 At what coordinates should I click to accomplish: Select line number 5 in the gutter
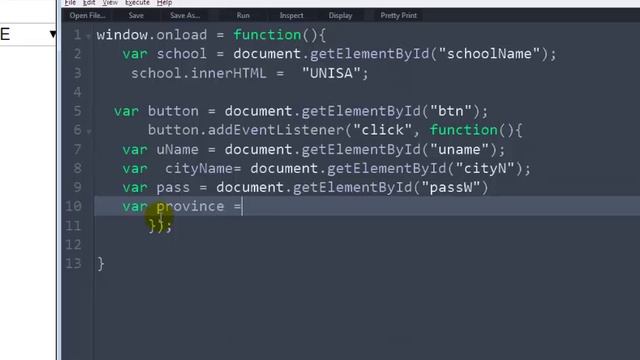tap(77, 111)
